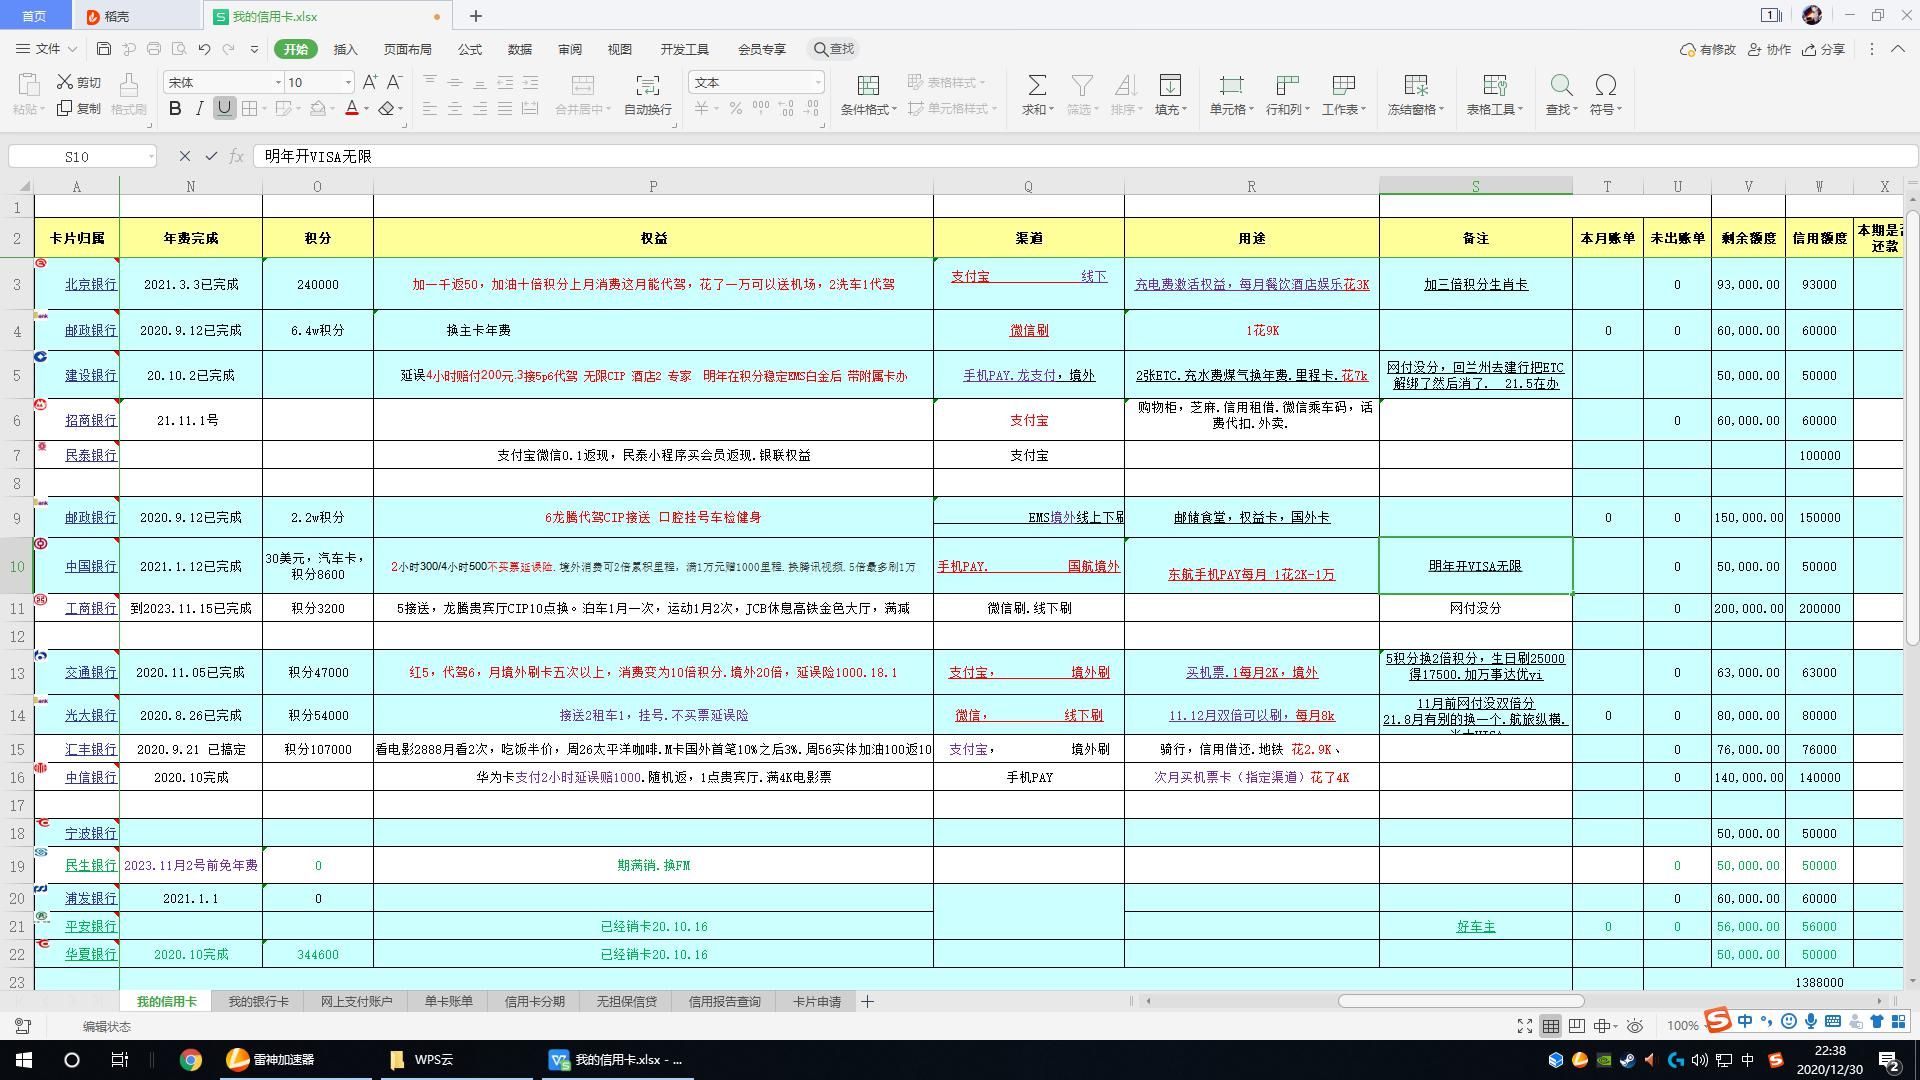Screen dimensions: 1920x1080
Task: Switch to sheet tab 我的银行卡
Action: pos(258,1001)
